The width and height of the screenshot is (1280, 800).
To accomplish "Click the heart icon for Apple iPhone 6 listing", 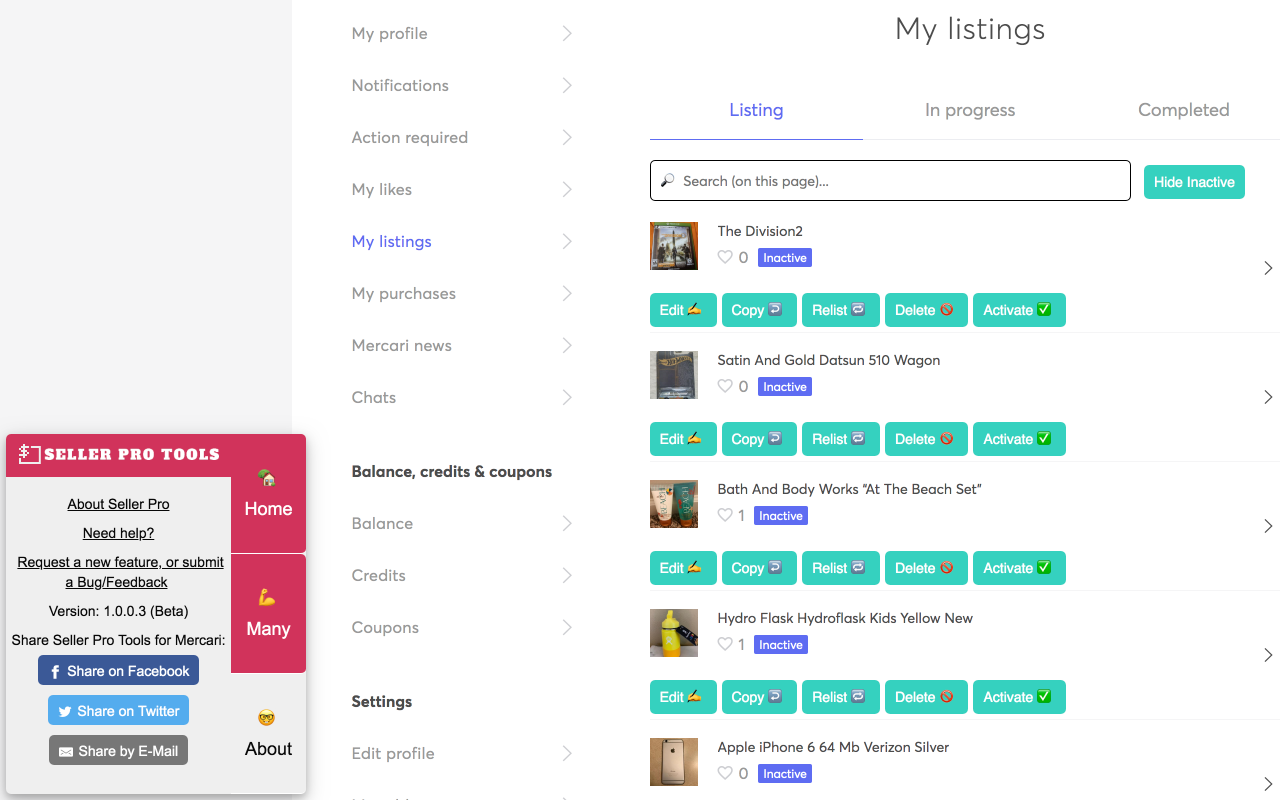I will point(725,773).
